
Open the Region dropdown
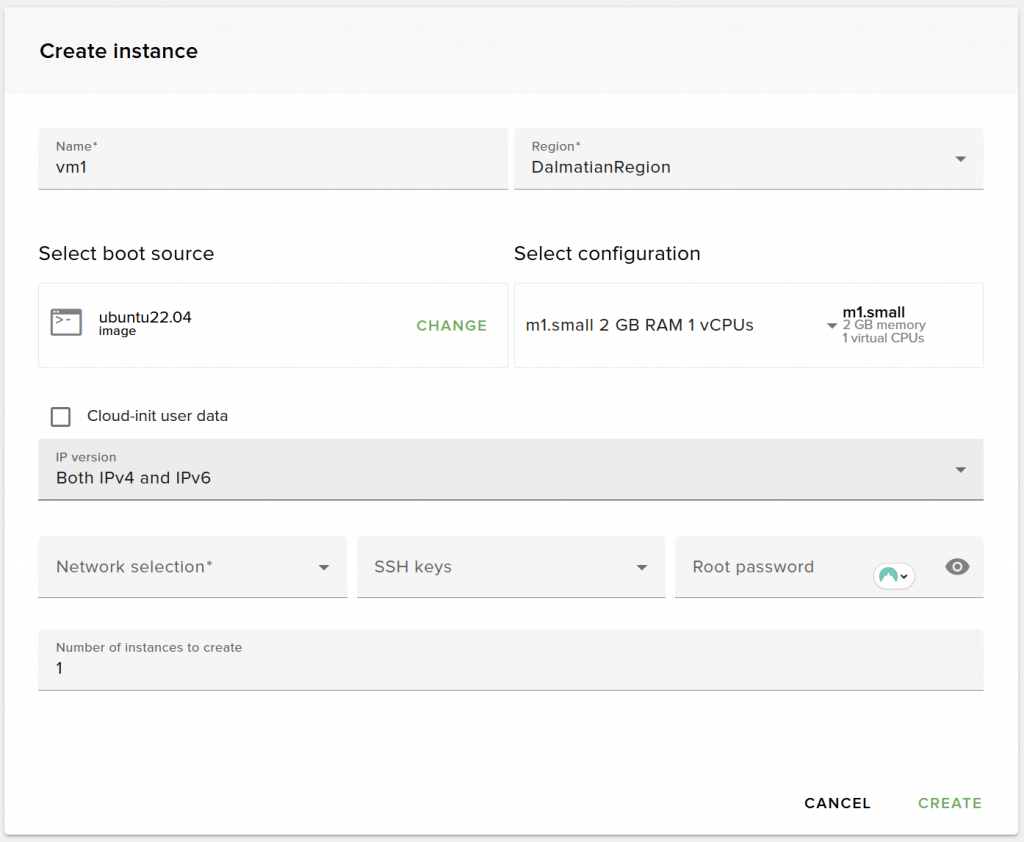[748, 159]
